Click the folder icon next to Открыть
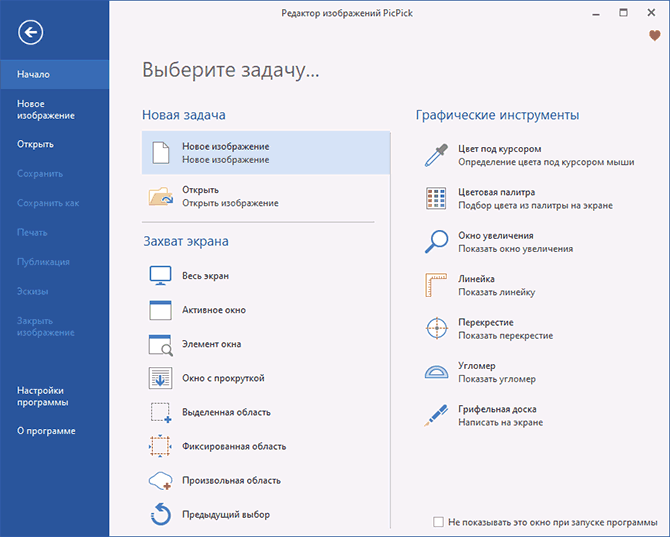670x537 pixels. click(x=161, y=197)
